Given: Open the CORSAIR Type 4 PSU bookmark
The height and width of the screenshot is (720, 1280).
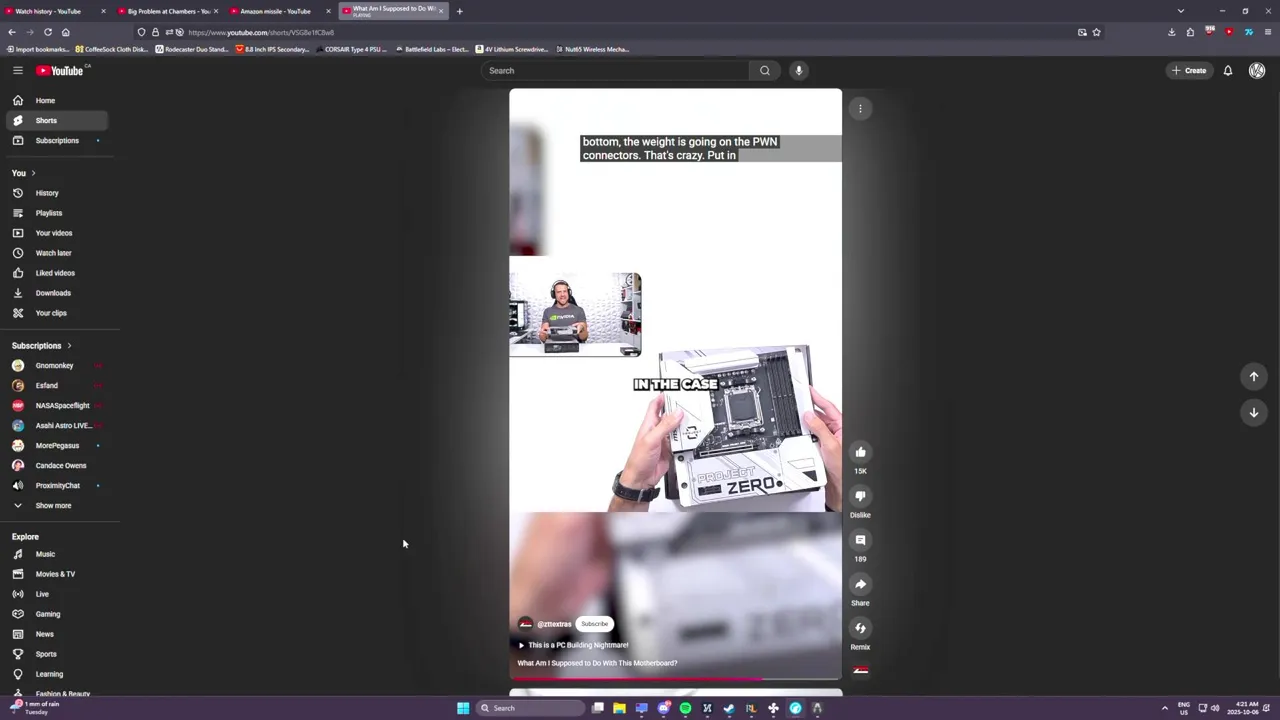Looking at the screenshot, I should click(350, 49).
